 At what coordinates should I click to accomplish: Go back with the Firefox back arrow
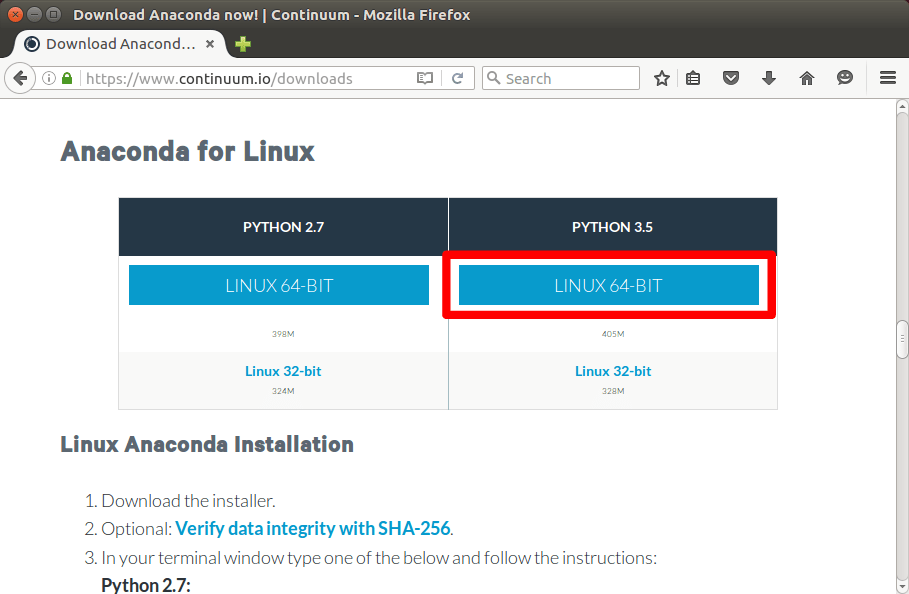coord(20,78)
